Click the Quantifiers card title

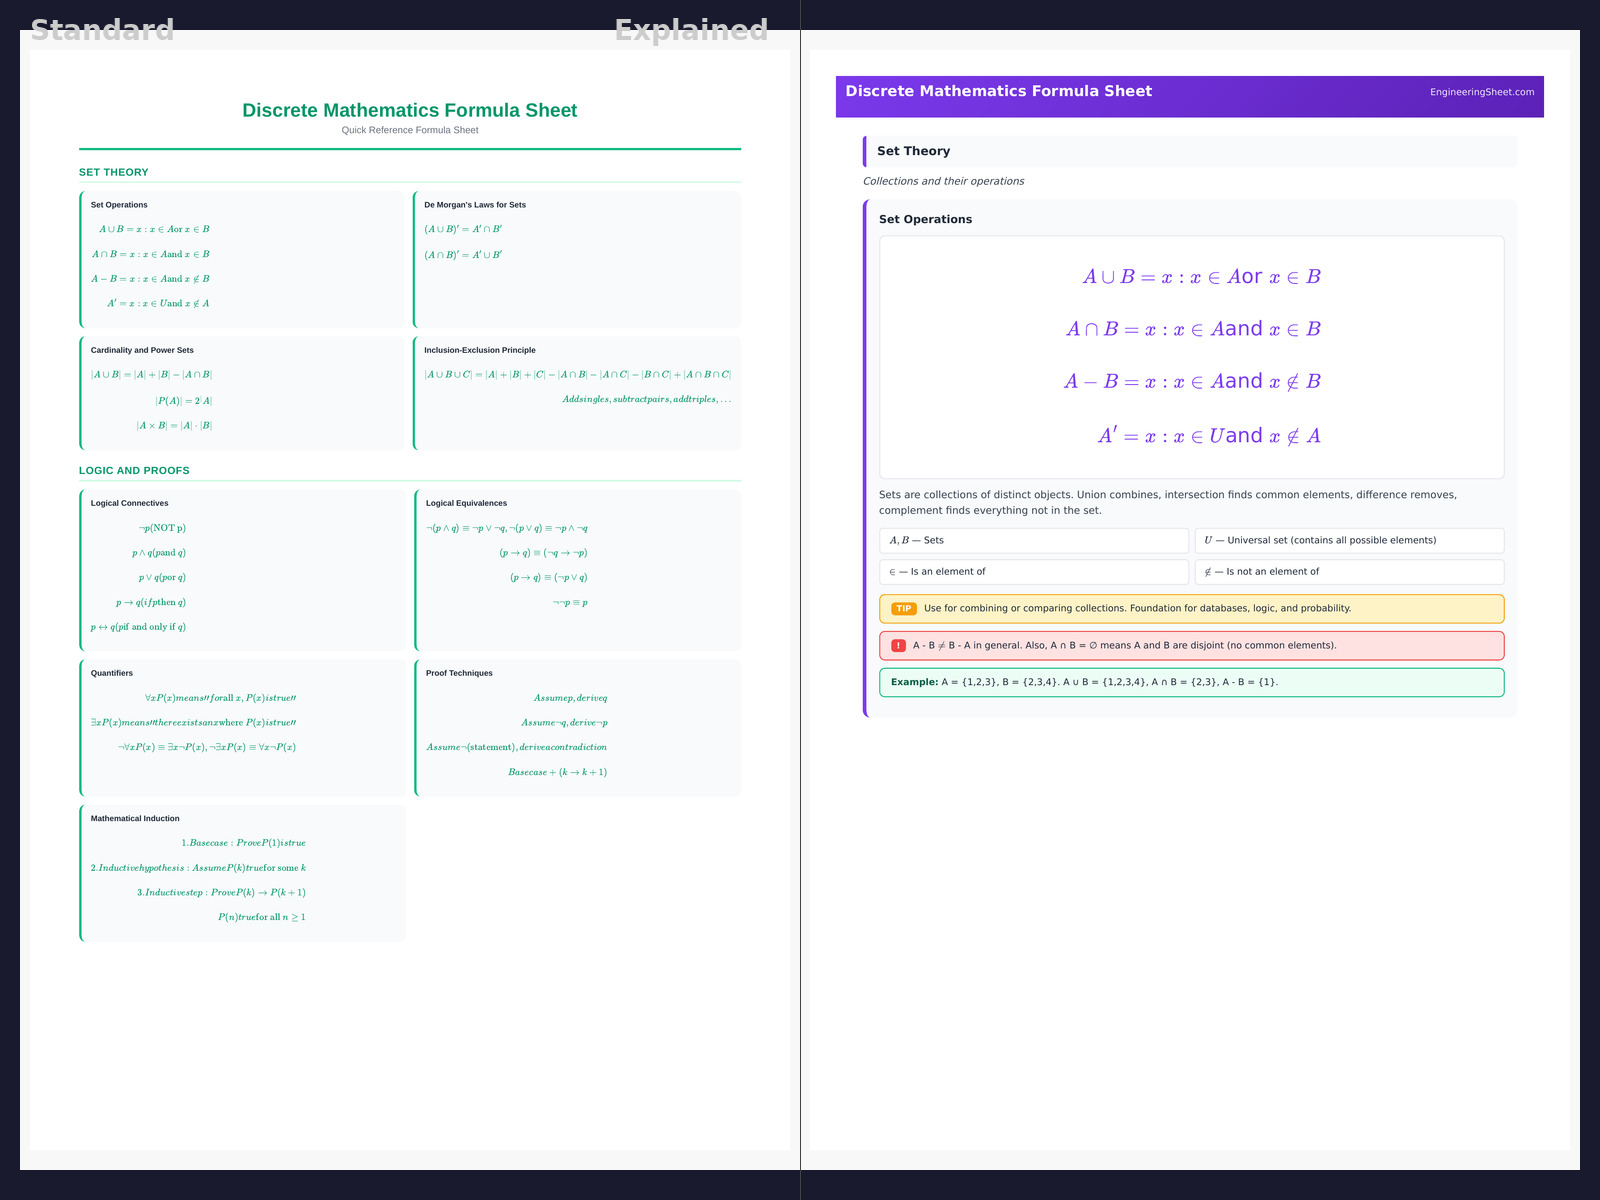click(112, 673)
